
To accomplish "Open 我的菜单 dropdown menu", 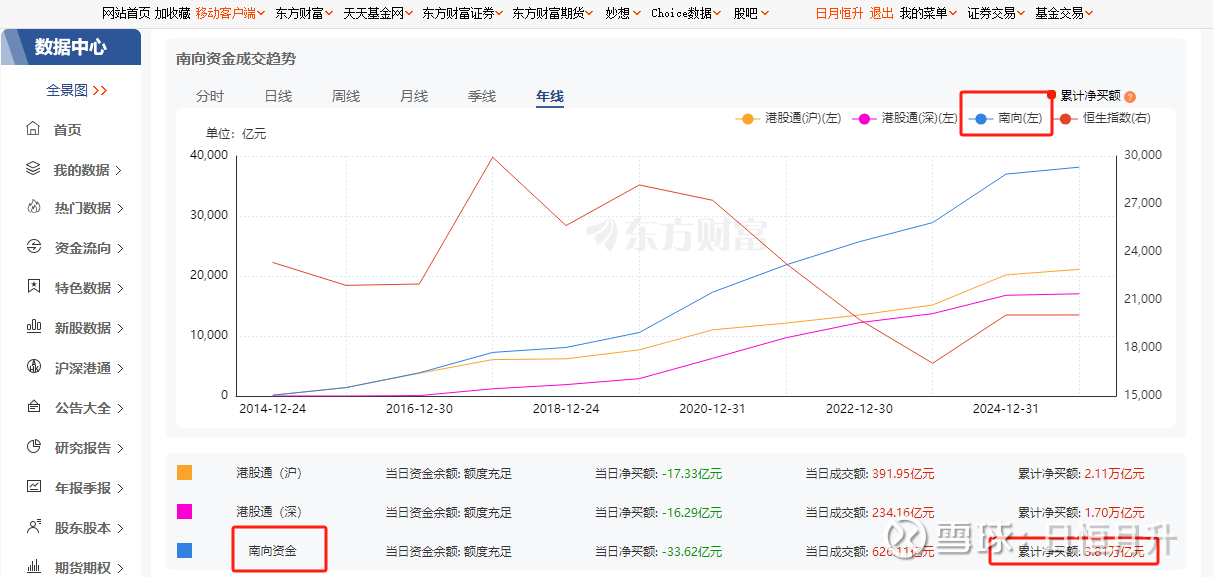I will point(928,13).
